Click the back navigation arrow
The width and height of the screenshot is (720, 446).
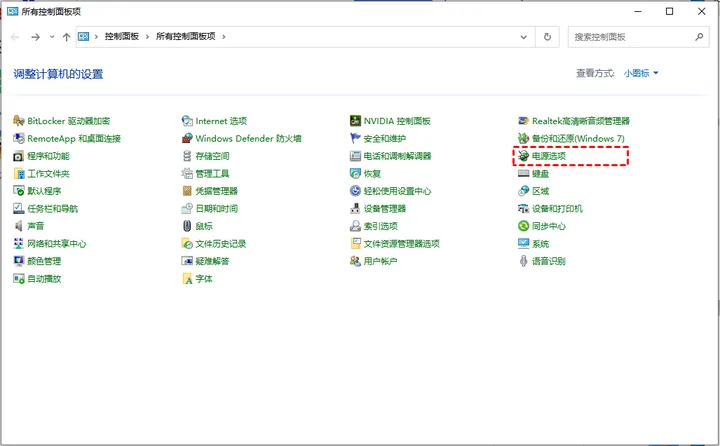15,37
